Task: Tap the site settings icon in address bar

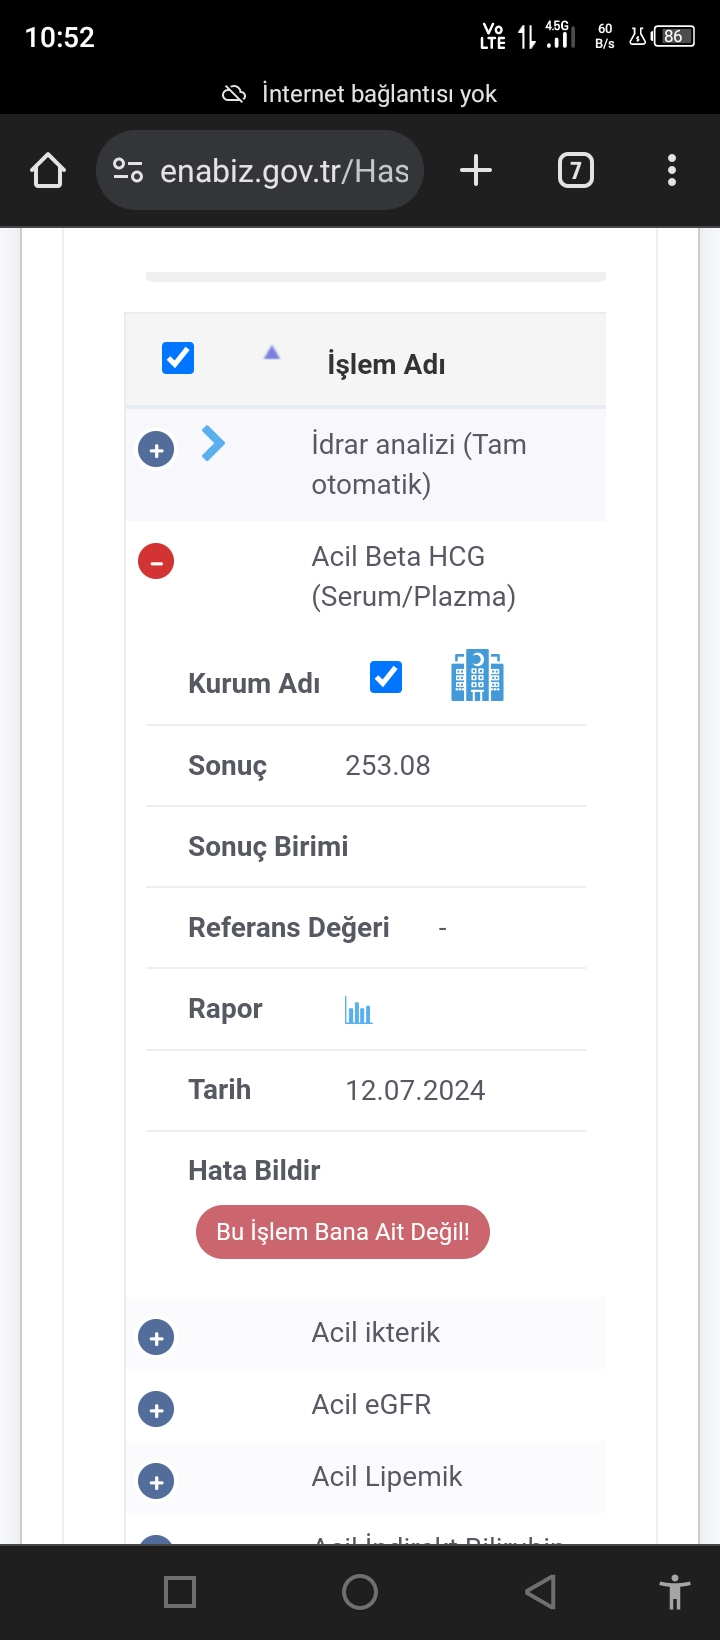Action: click(x=128, y=171)
